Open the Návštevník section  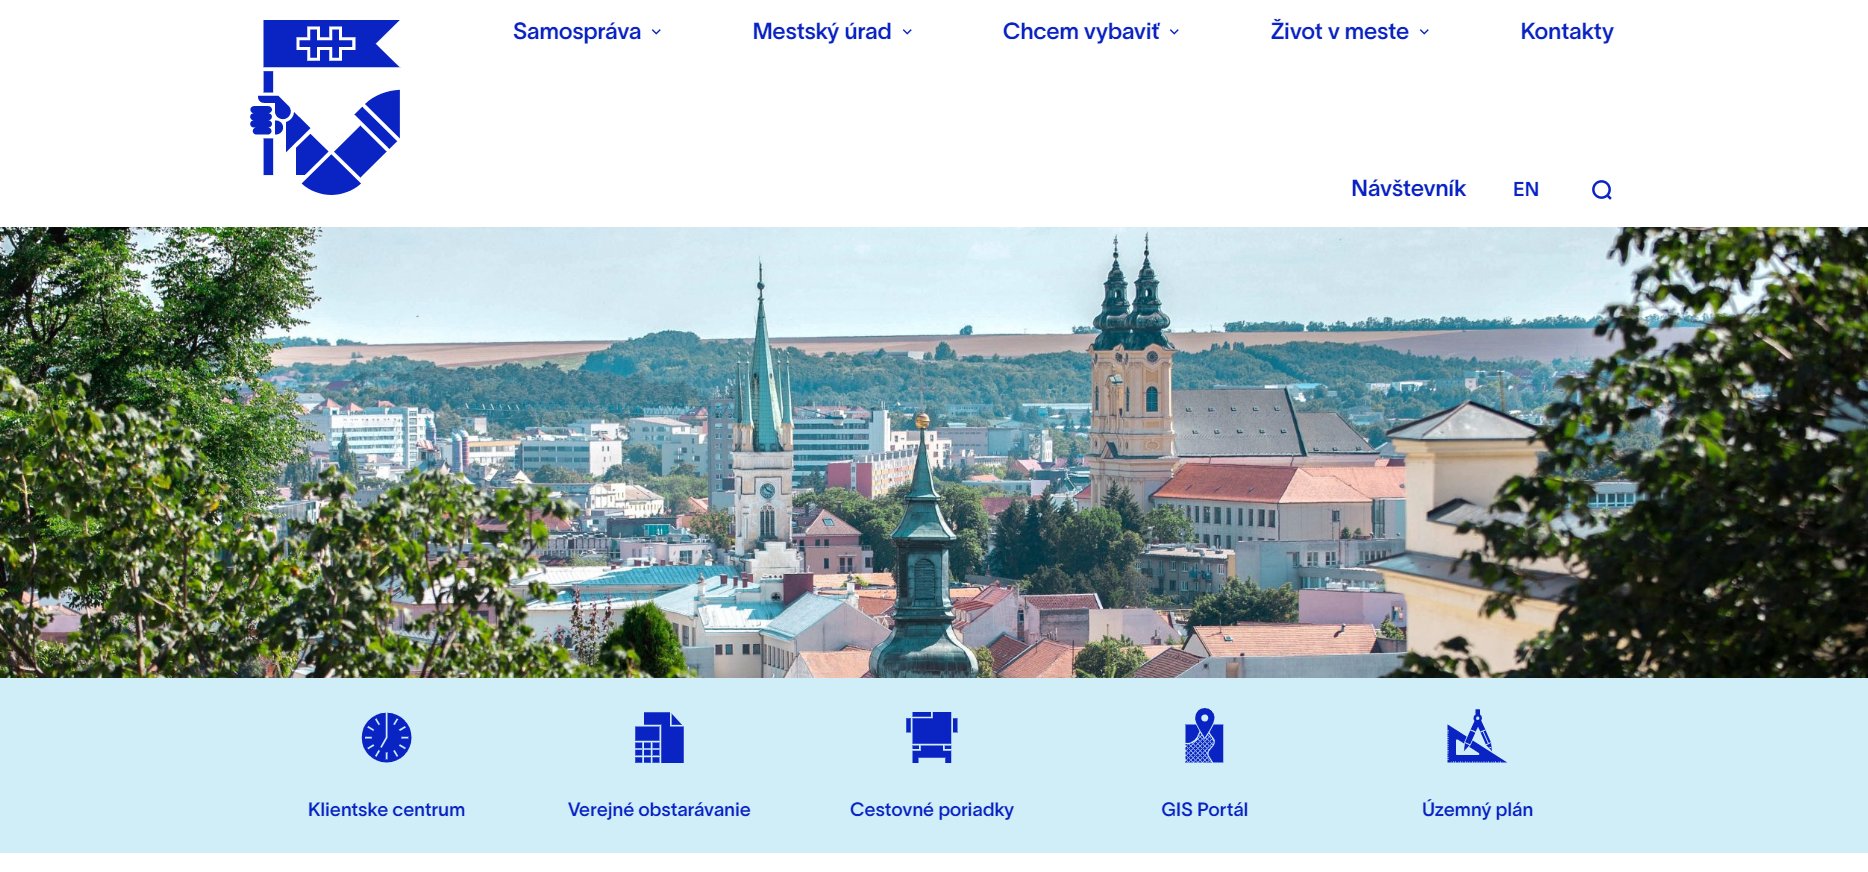point(1408,189)
